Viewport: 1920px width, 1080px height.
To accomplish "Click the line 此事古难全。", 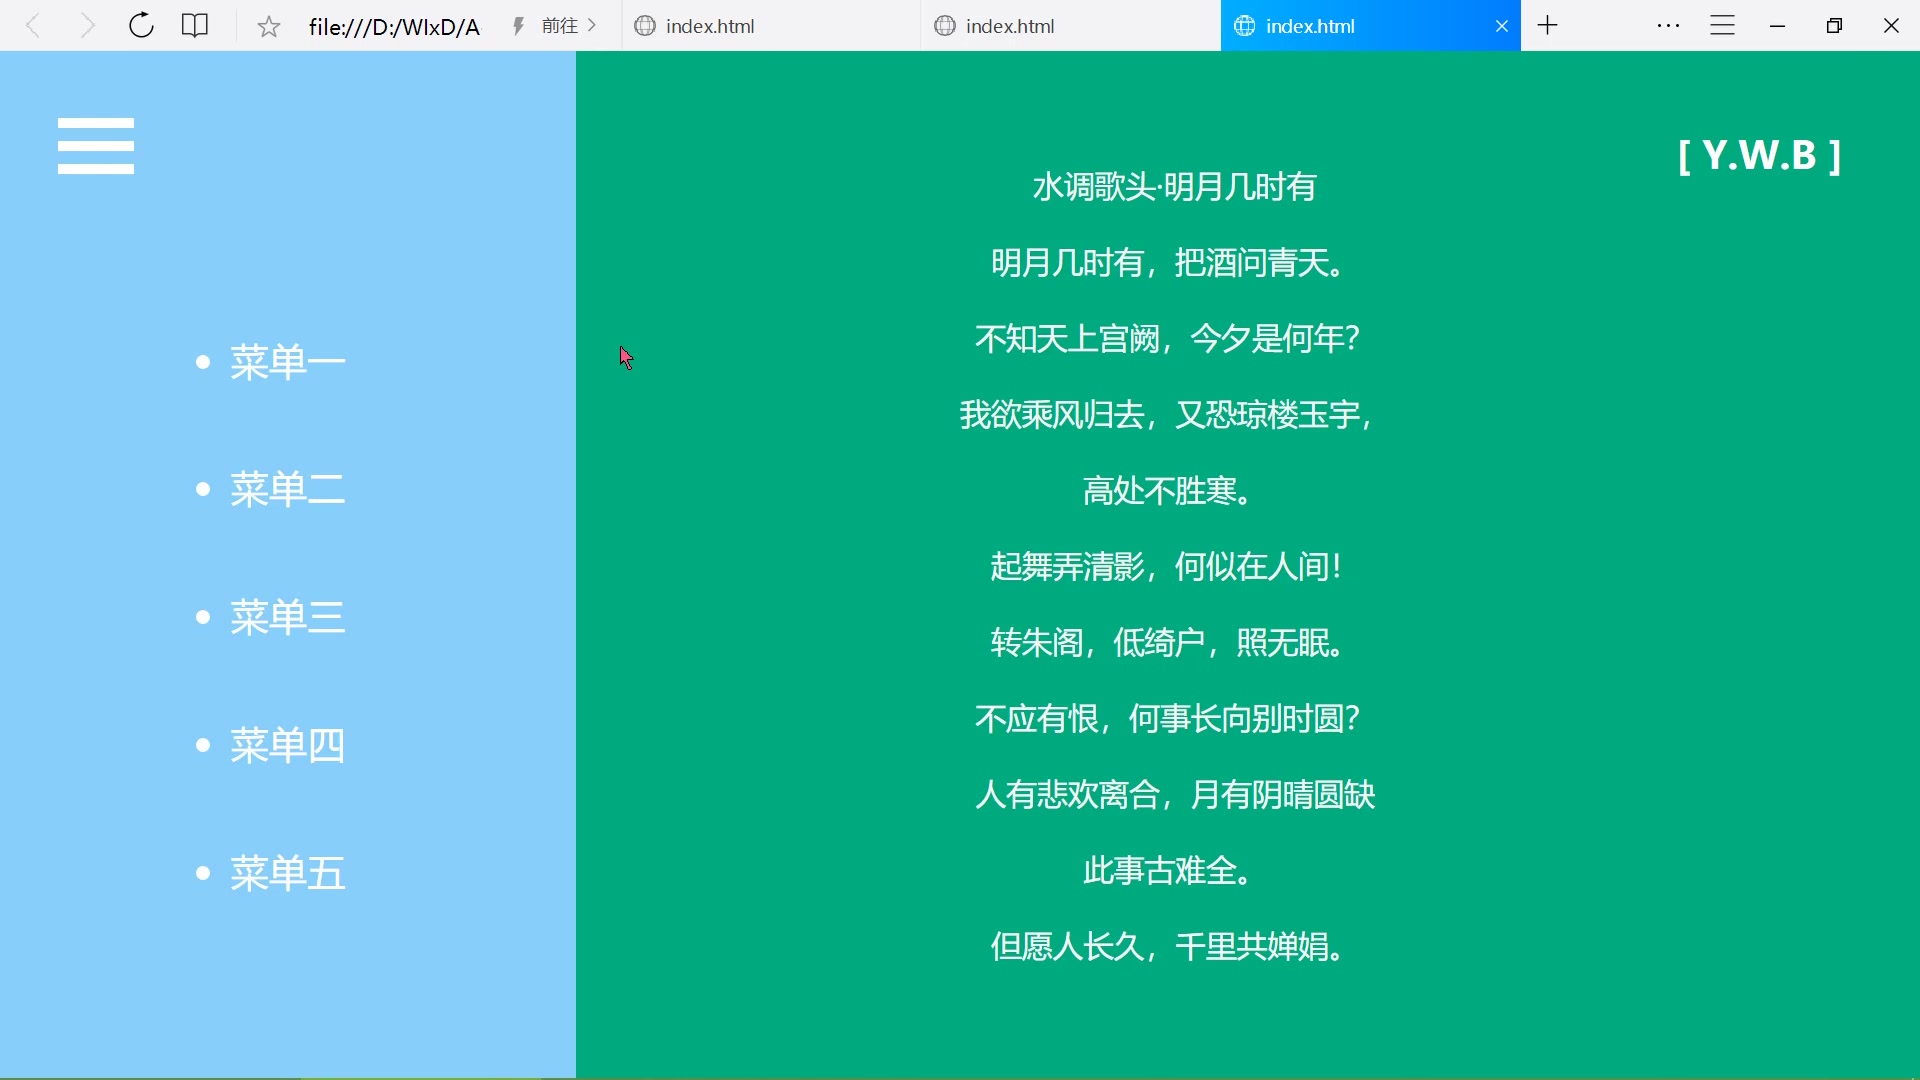I will 1168,871.
